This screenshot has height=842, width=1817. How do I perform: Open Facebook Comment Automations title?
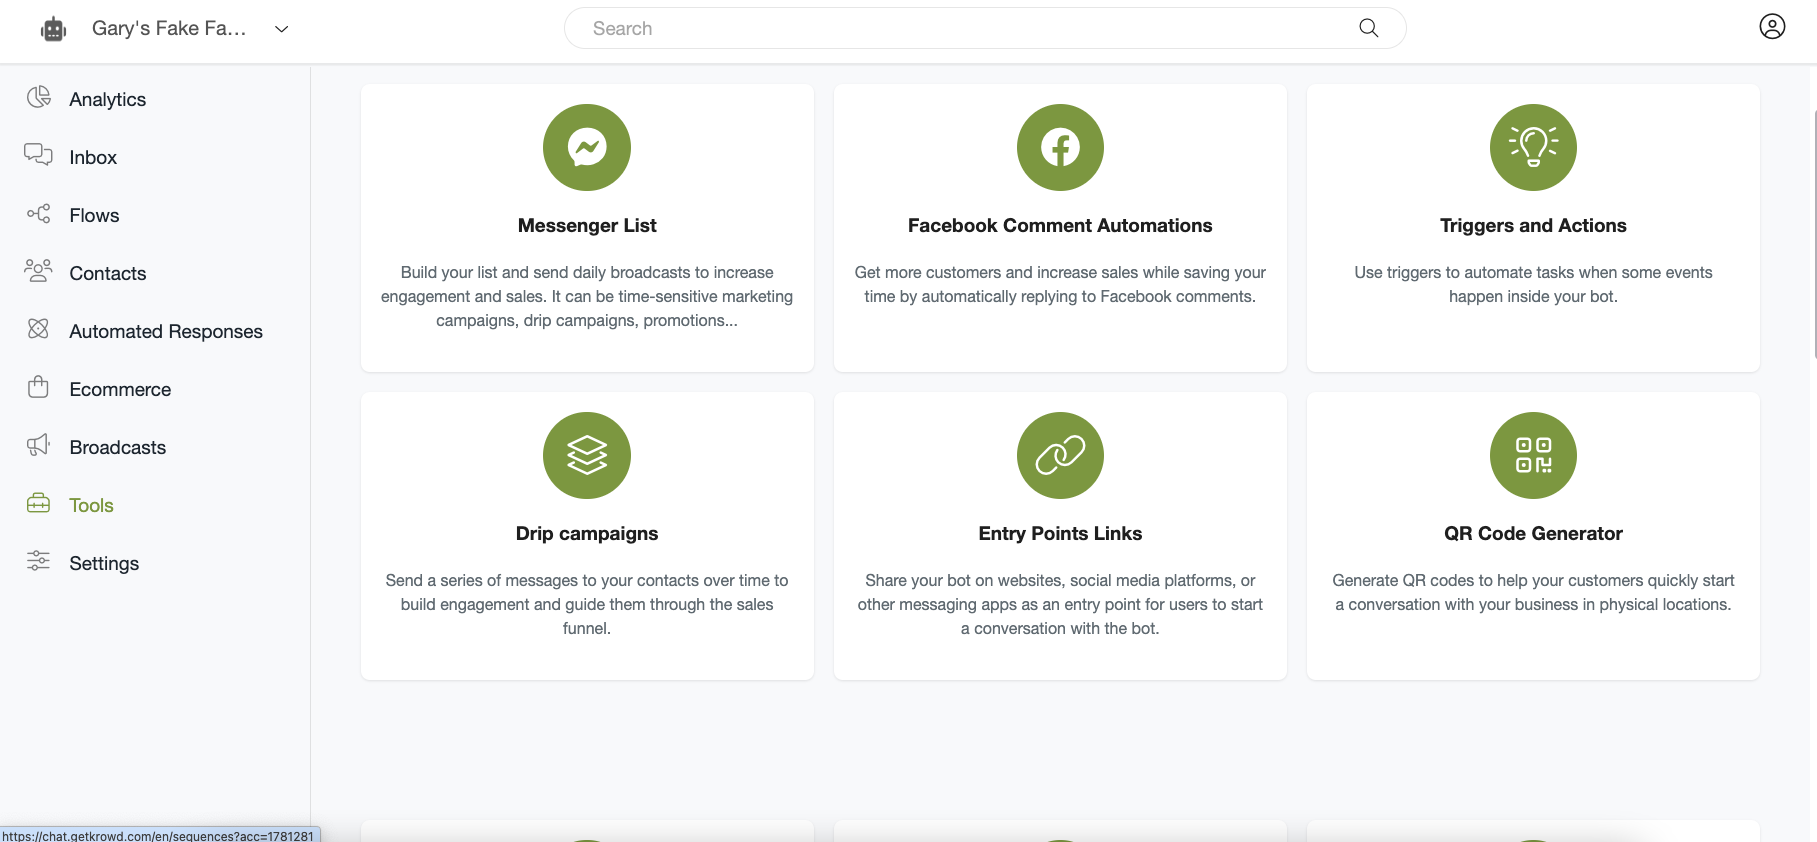(x=1060, y=225)
